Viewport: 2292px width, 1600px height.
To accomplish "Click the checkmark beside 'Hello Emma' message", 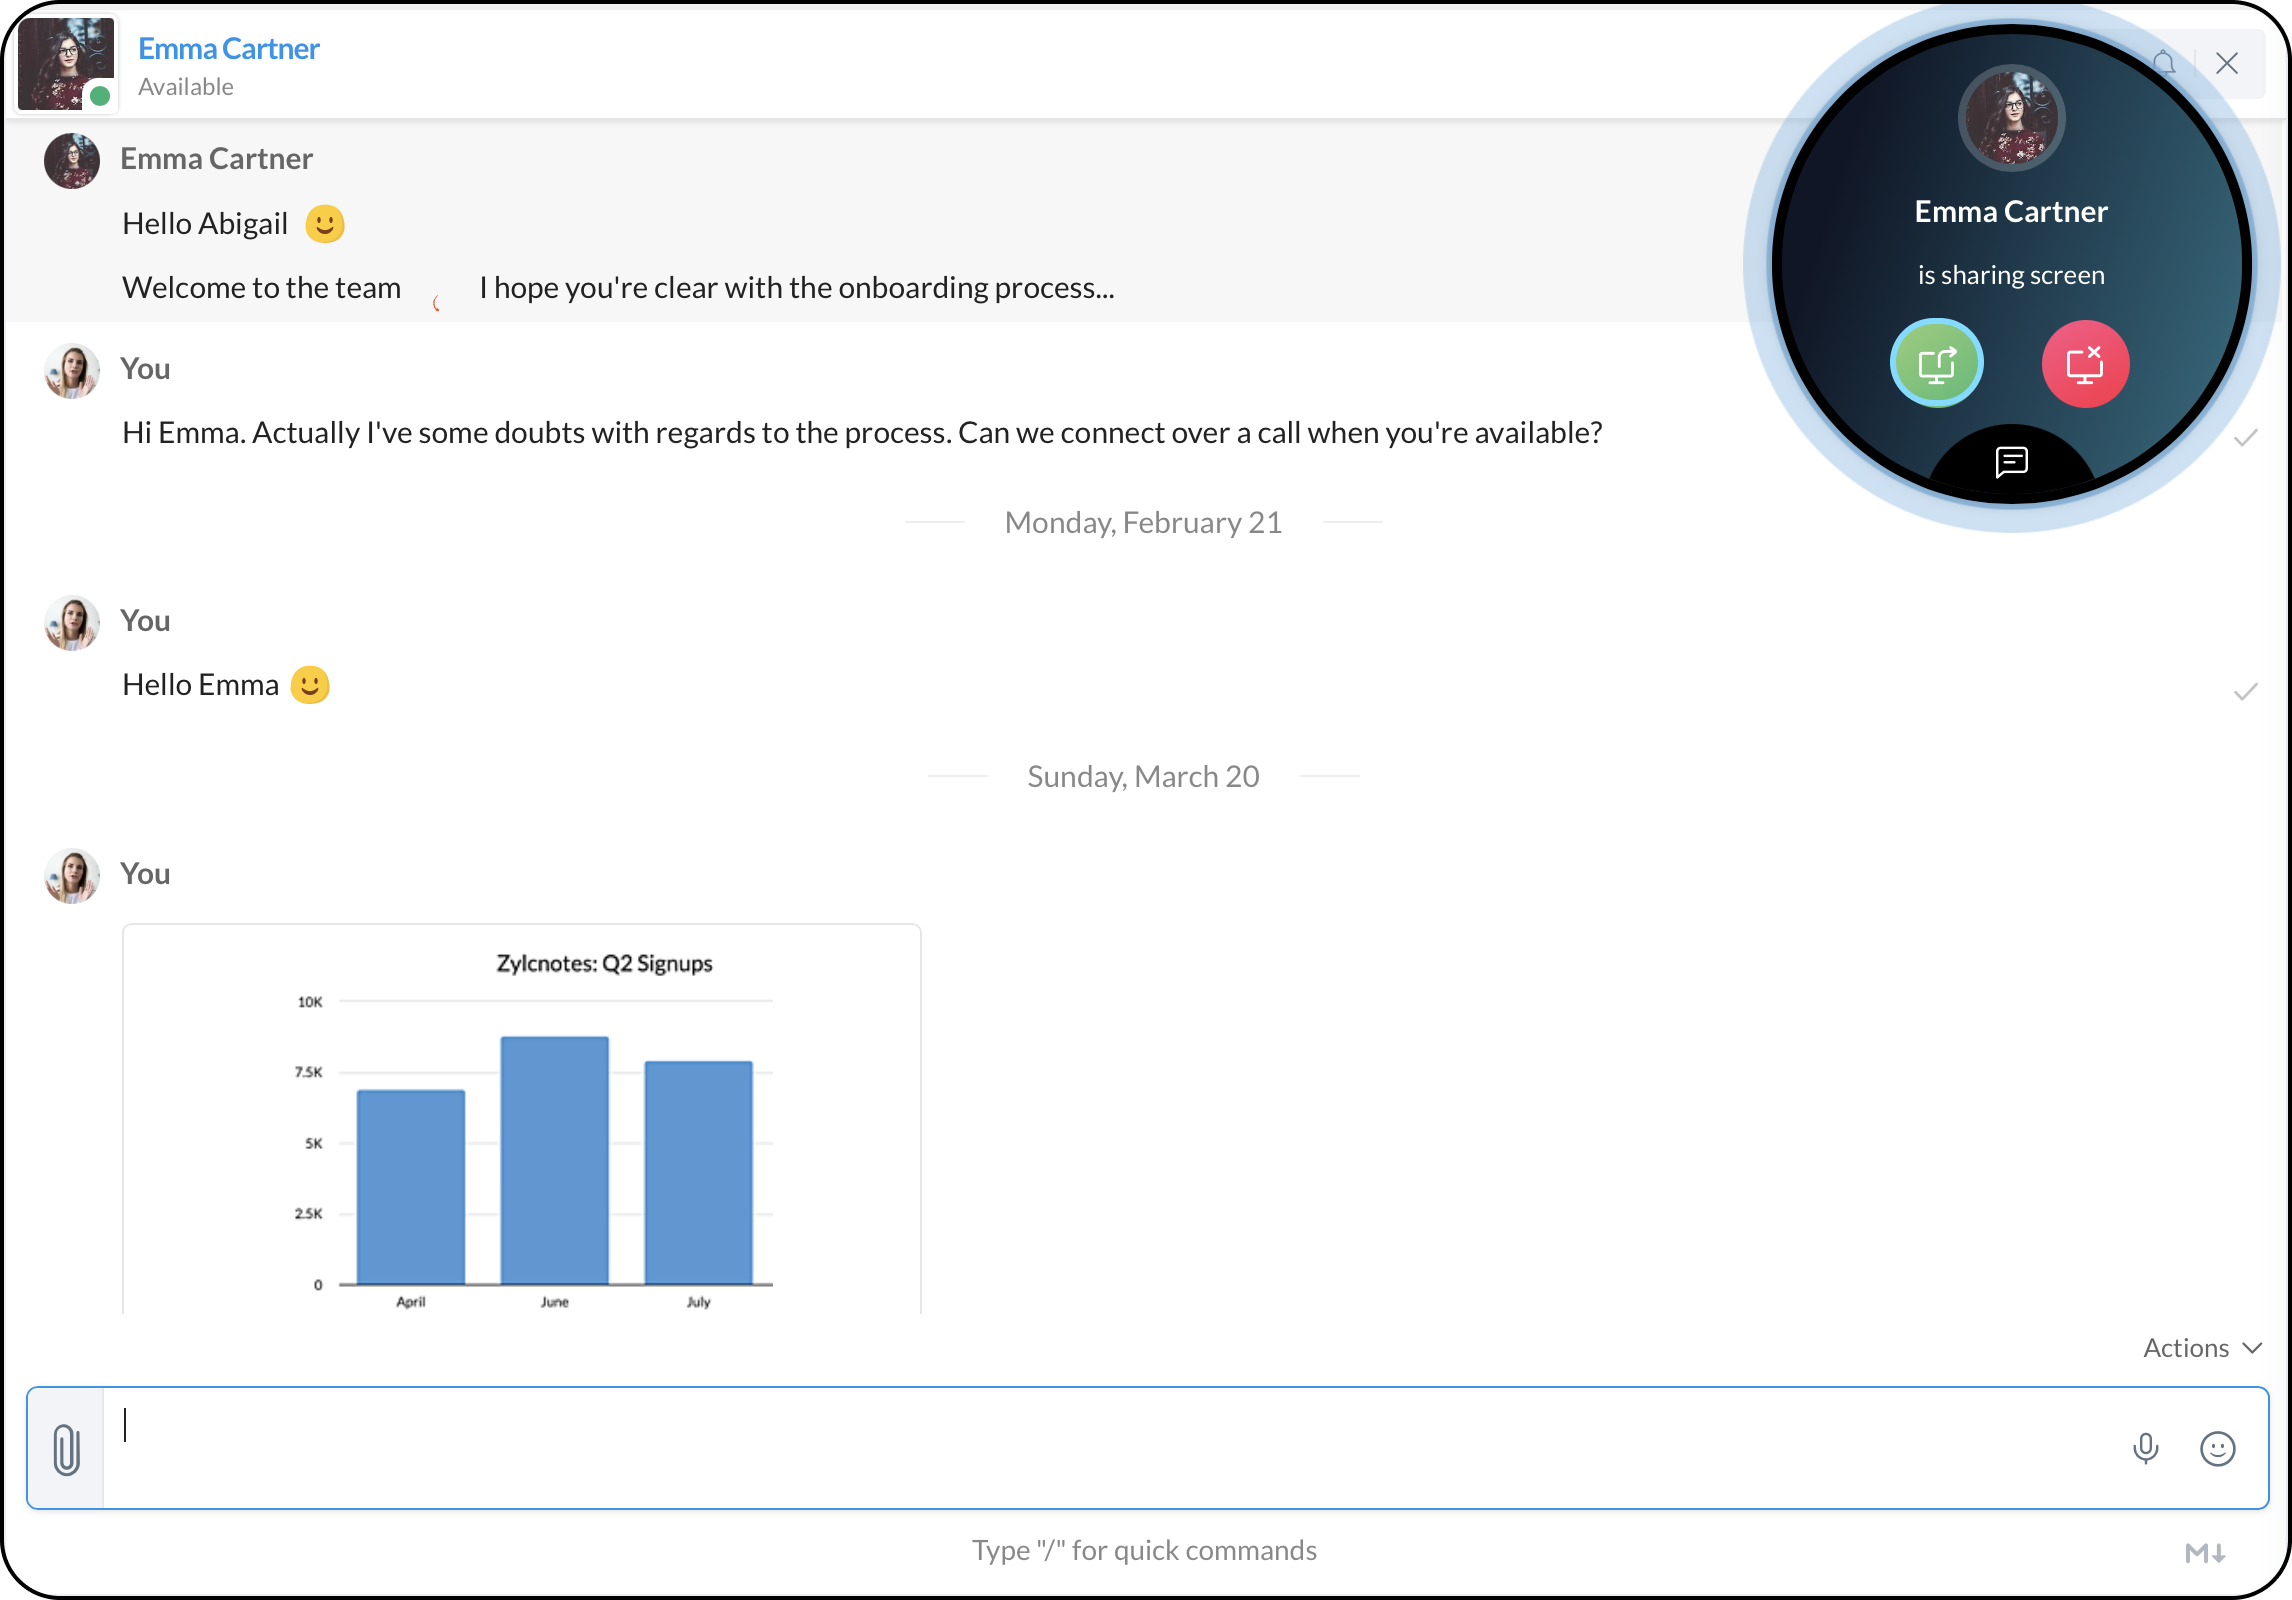I will pyautogui.click(x=2245, y=692).
